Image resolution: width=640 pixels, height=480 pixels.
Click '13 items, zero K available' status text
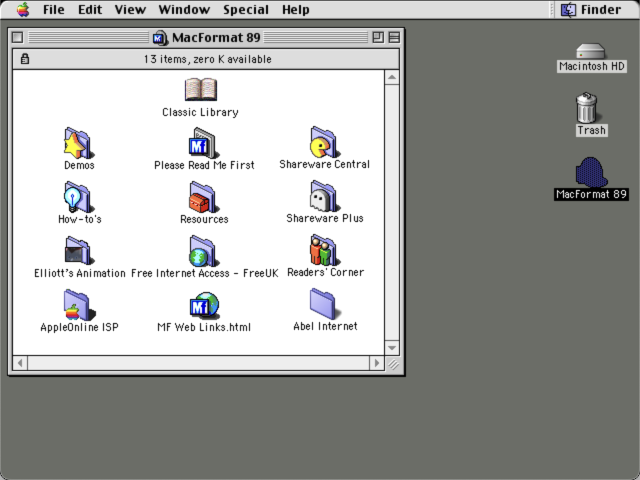(x=207, y=59)
